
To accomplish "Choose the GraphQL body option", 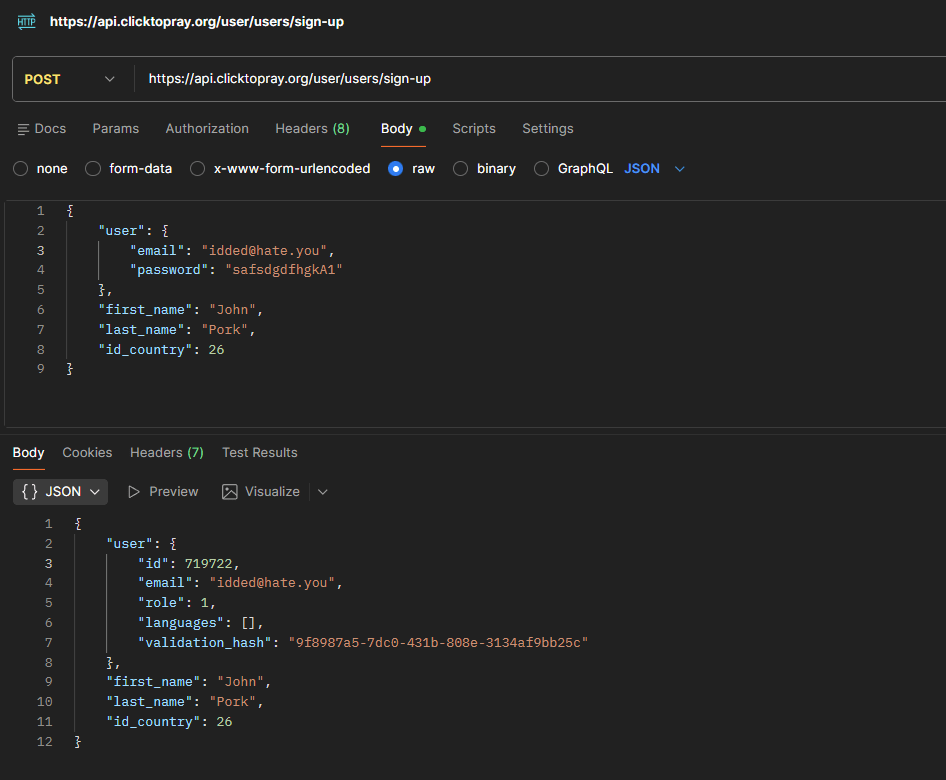I will pyautogui.click(x=541, y=169).
